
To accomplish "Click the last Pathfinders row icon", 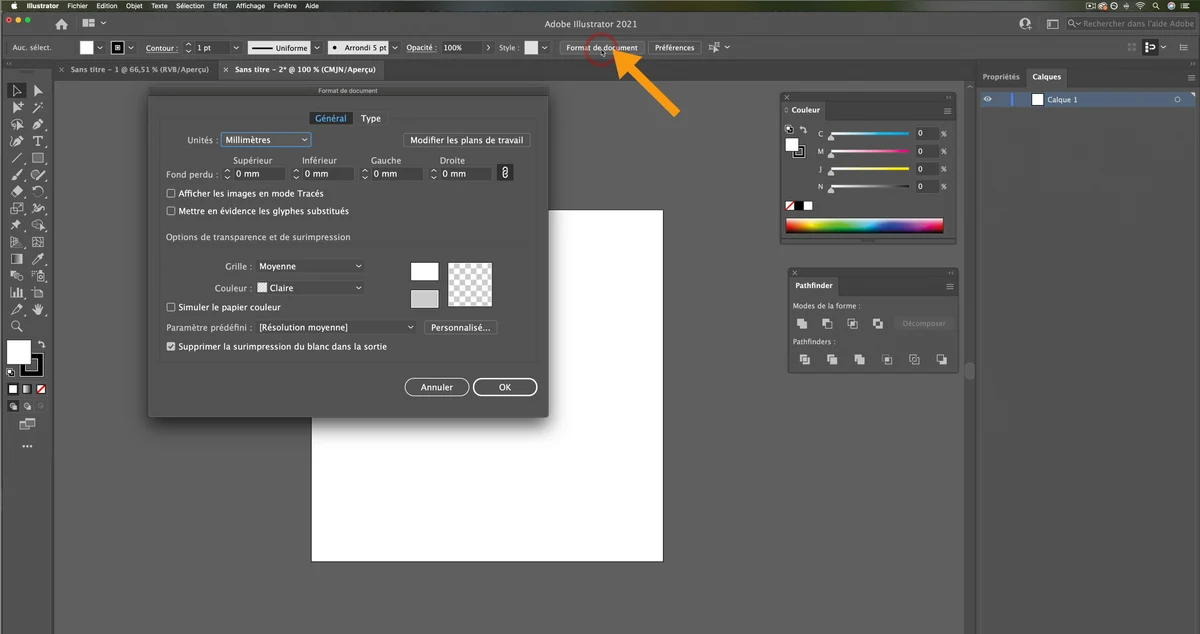I will (941, 360).
